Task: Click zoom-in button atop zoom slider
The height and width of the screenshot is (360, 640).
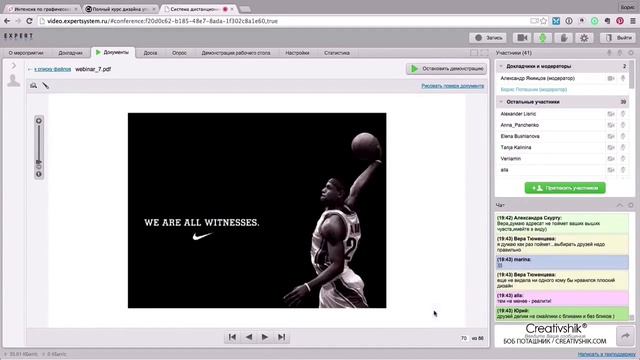Action: 39,121
